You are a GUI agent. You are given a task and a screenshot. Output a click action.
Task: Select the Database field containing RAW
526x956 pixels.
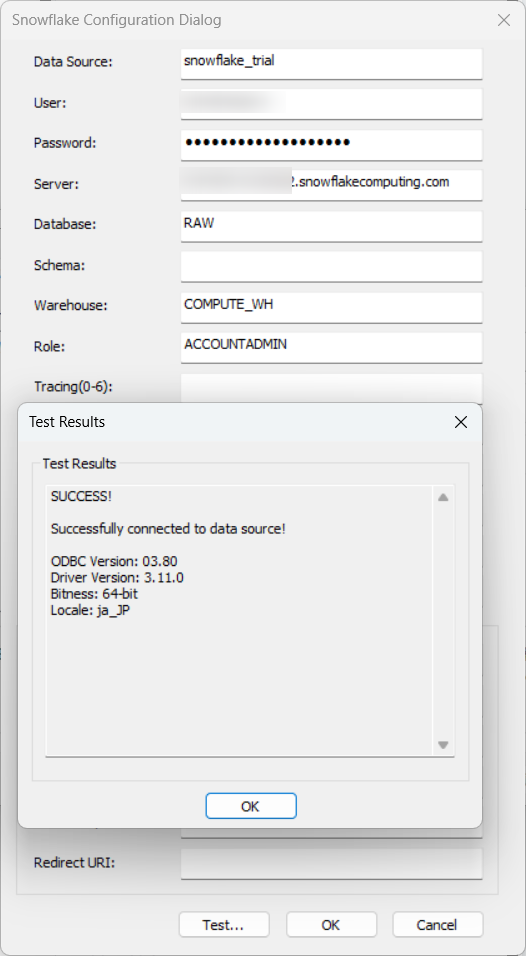(332, 226)
